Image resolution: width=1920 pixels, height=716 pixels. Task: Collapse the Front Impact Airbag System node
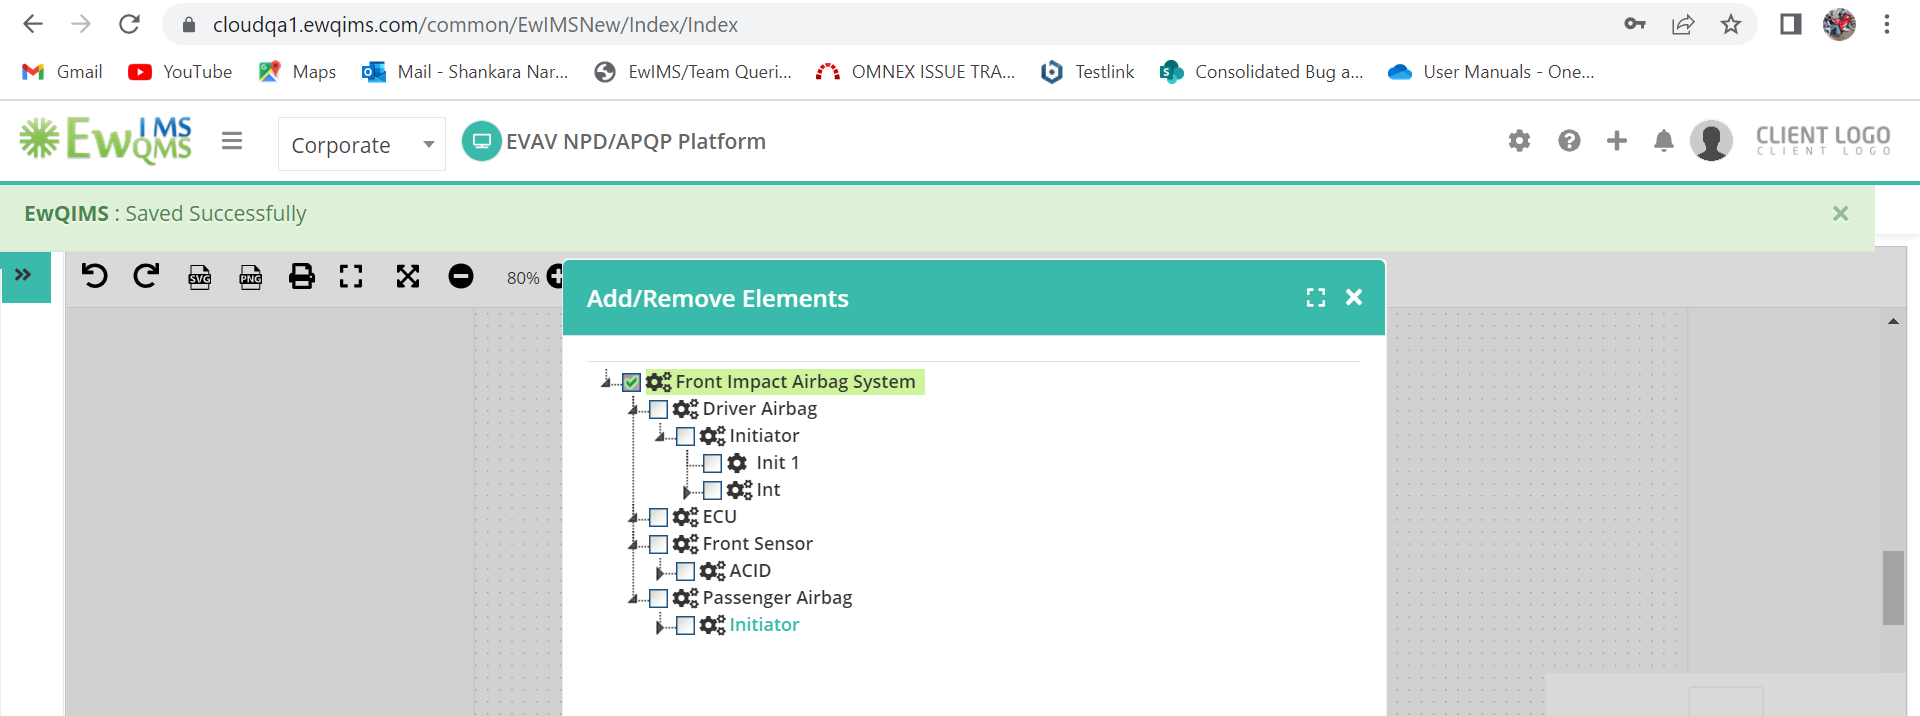[x=606, y=382]
